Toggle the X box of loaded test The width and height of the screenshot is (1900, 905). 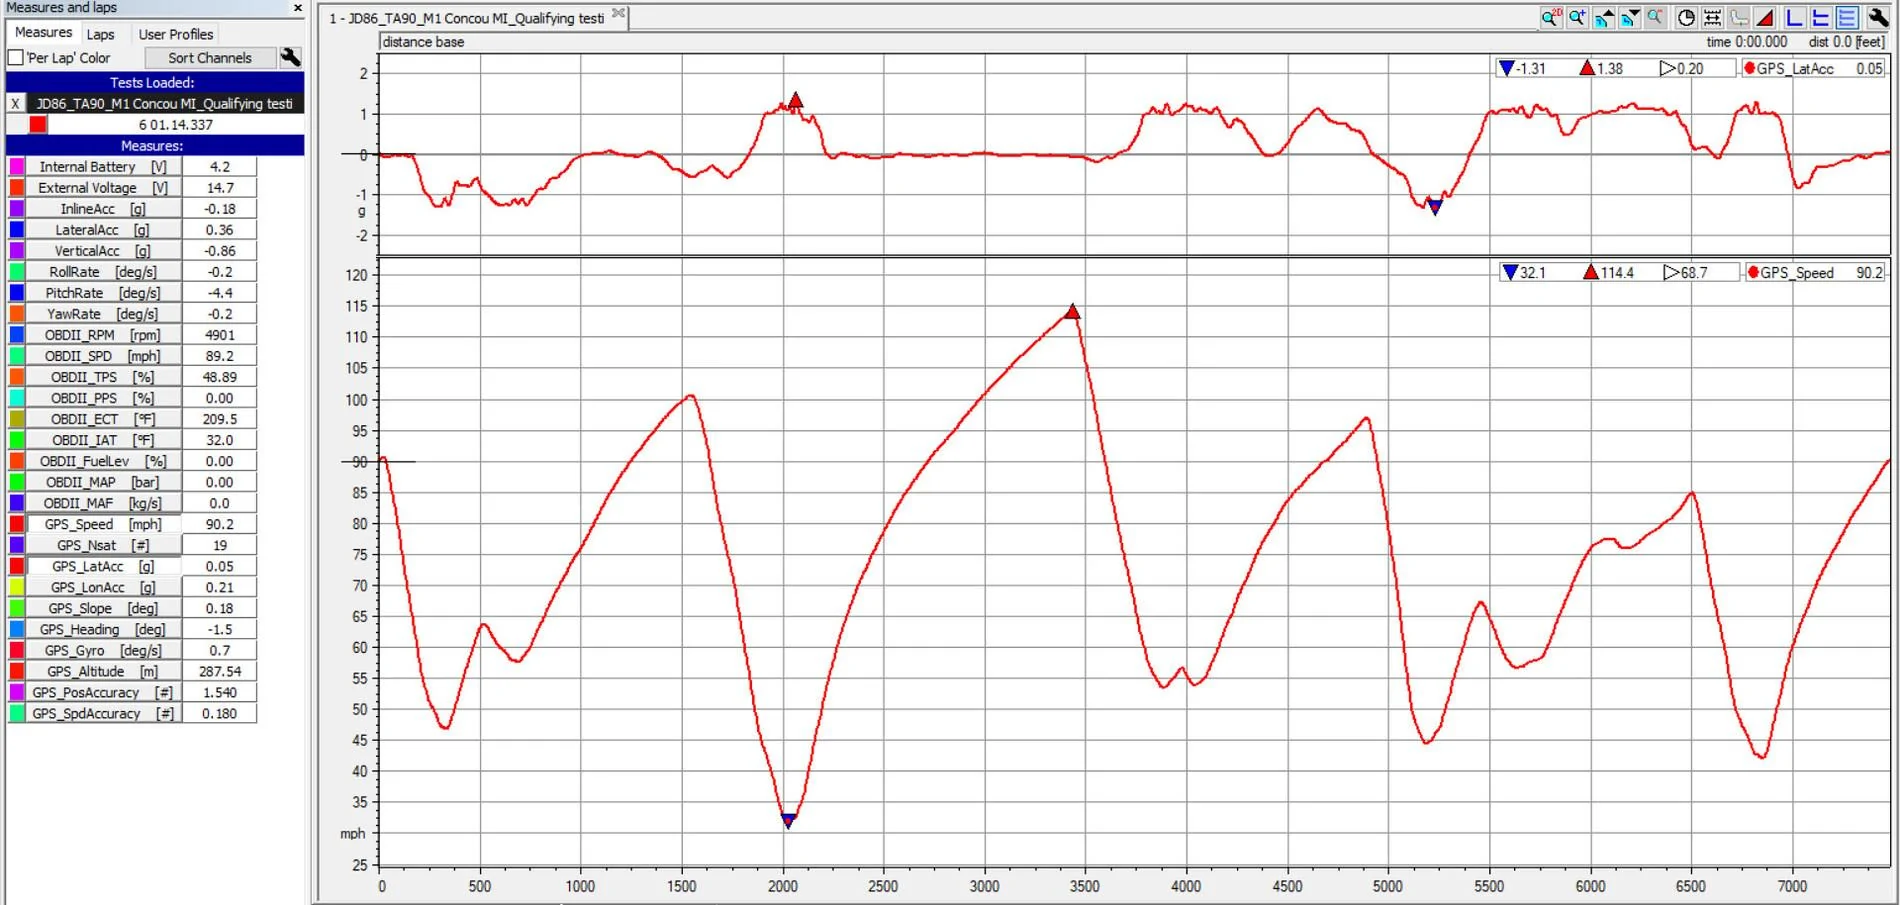point(15,103)
